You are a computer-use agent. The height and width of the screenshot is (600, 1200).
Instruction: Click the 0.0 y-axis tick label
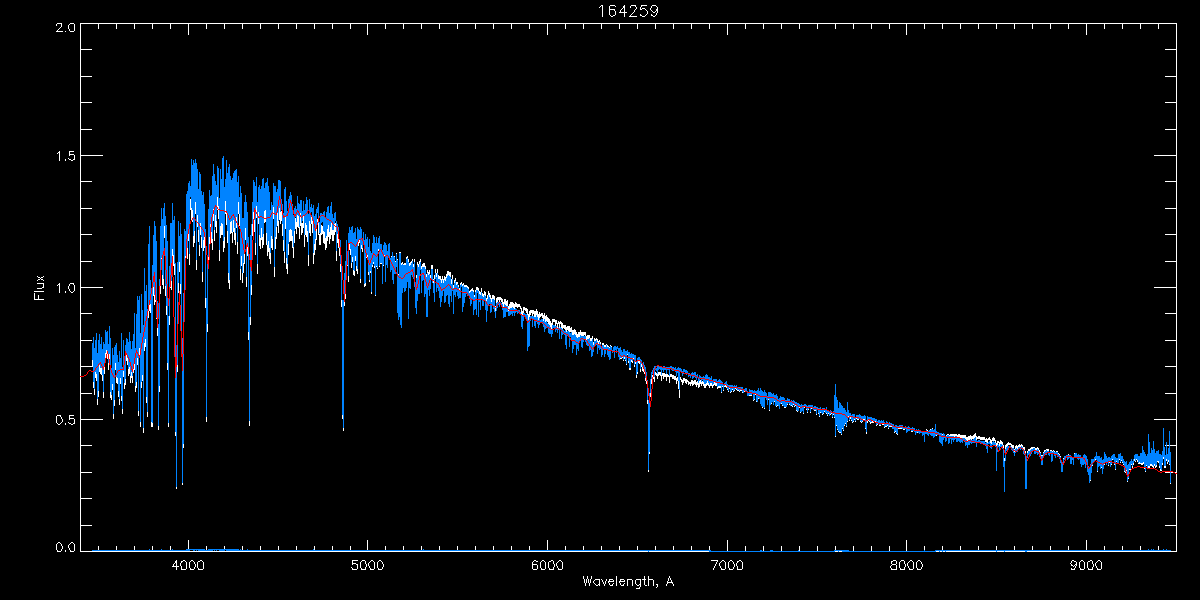pos(66,548)
